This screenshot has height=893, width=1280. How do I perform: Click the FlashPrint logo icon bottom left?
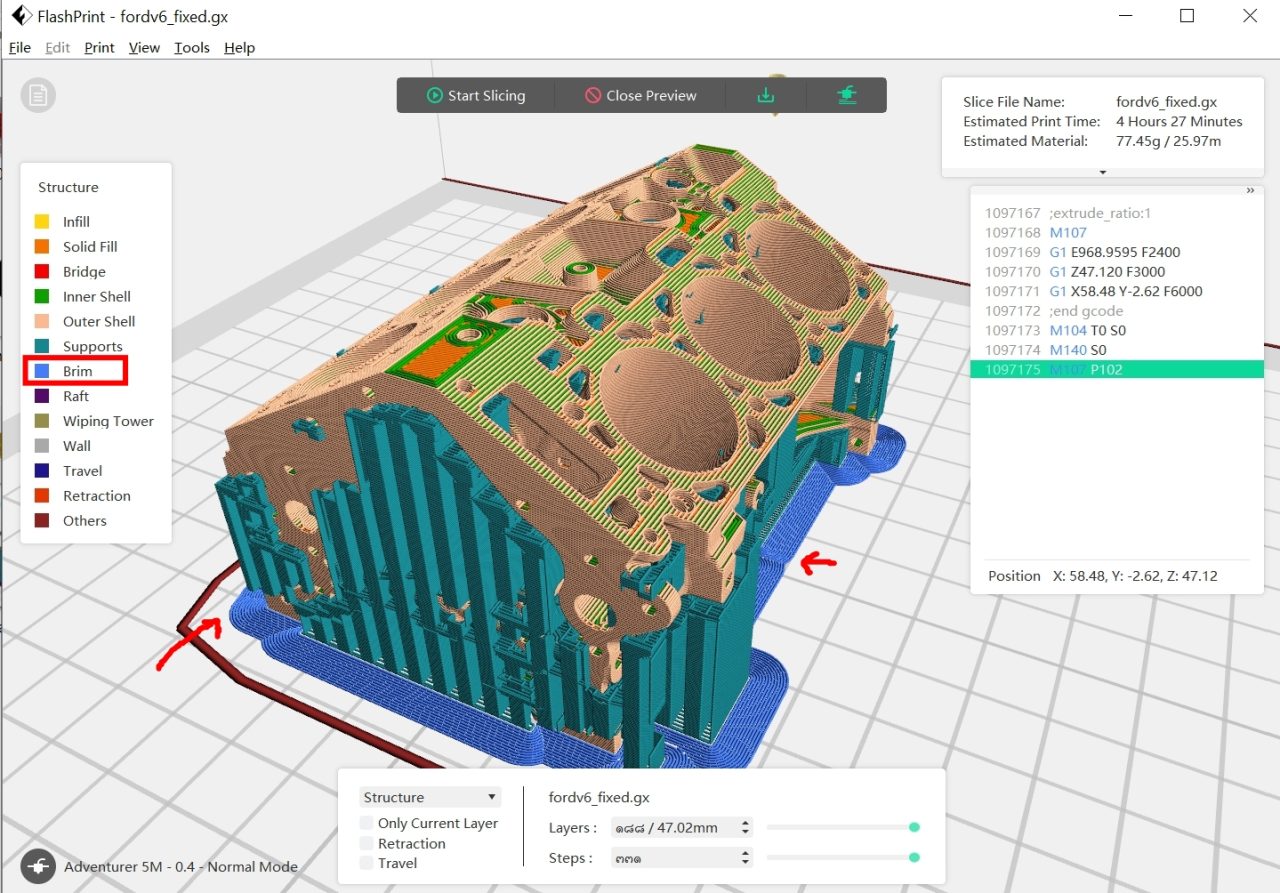click(37, 865)
